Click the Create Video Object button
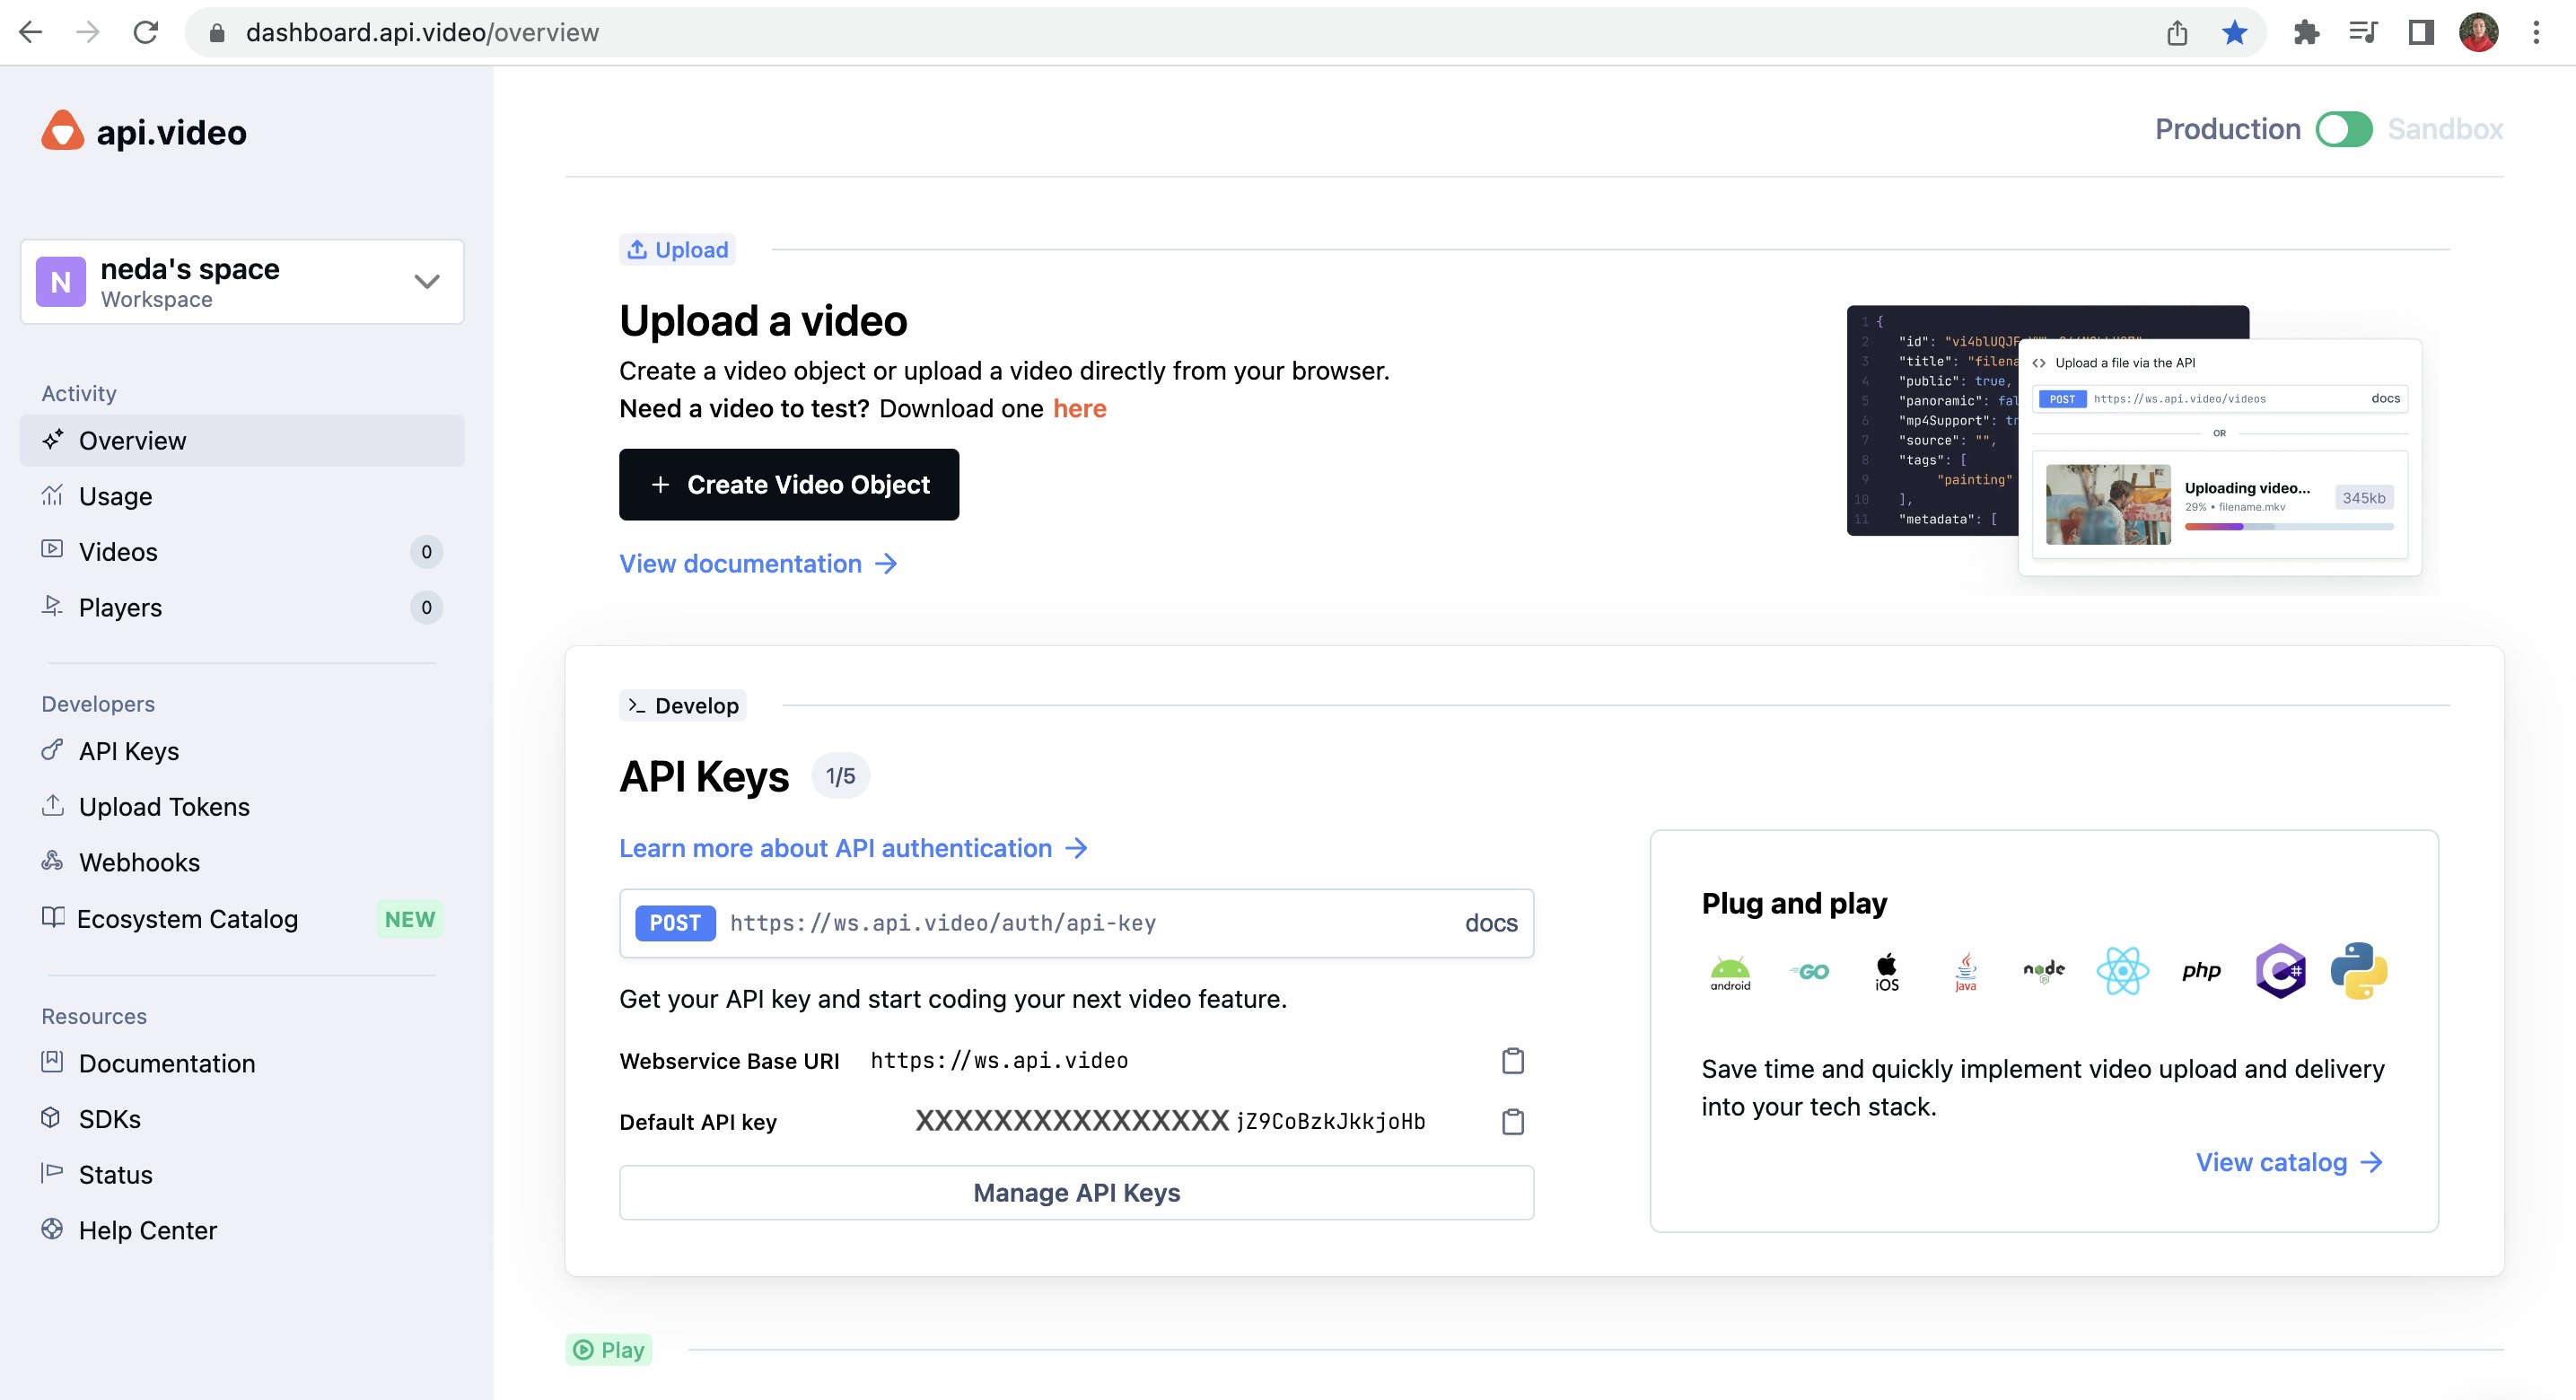Screen dimensions: 2576x1400 [789, 485]
